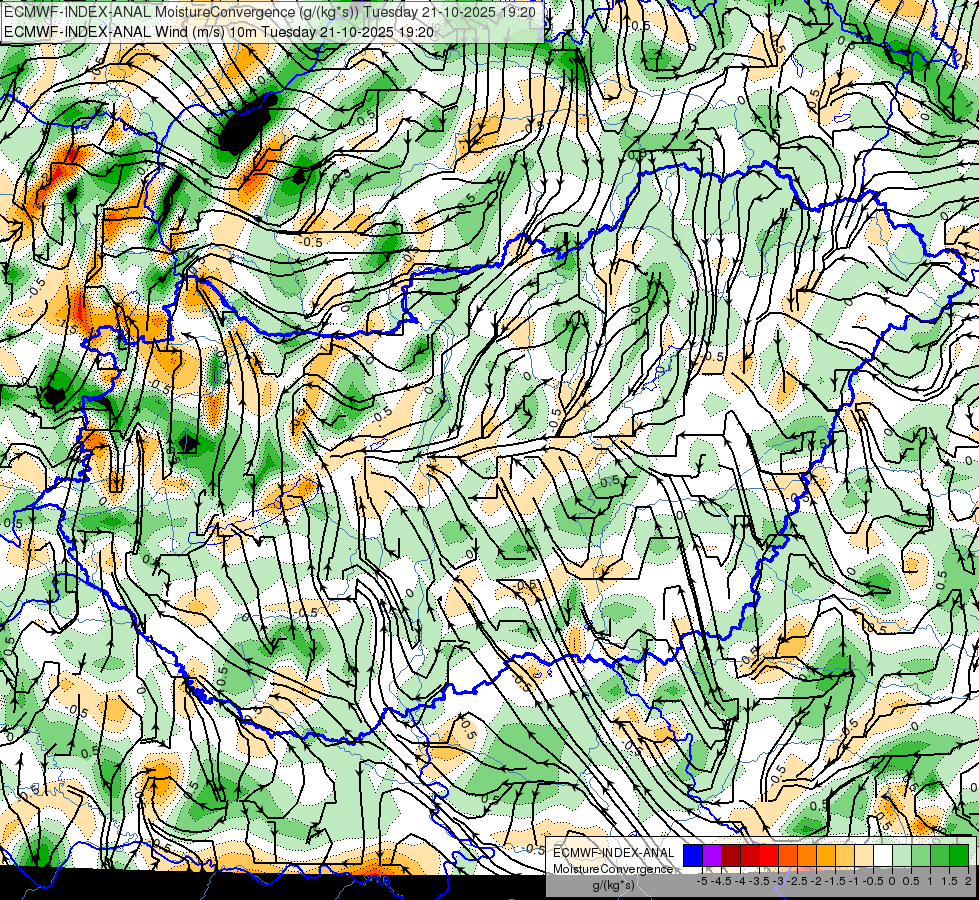This screenshot has height=900, width=979.
Task: Click the "1.5" tick label in the legend scale
Action: pos(948,881)
